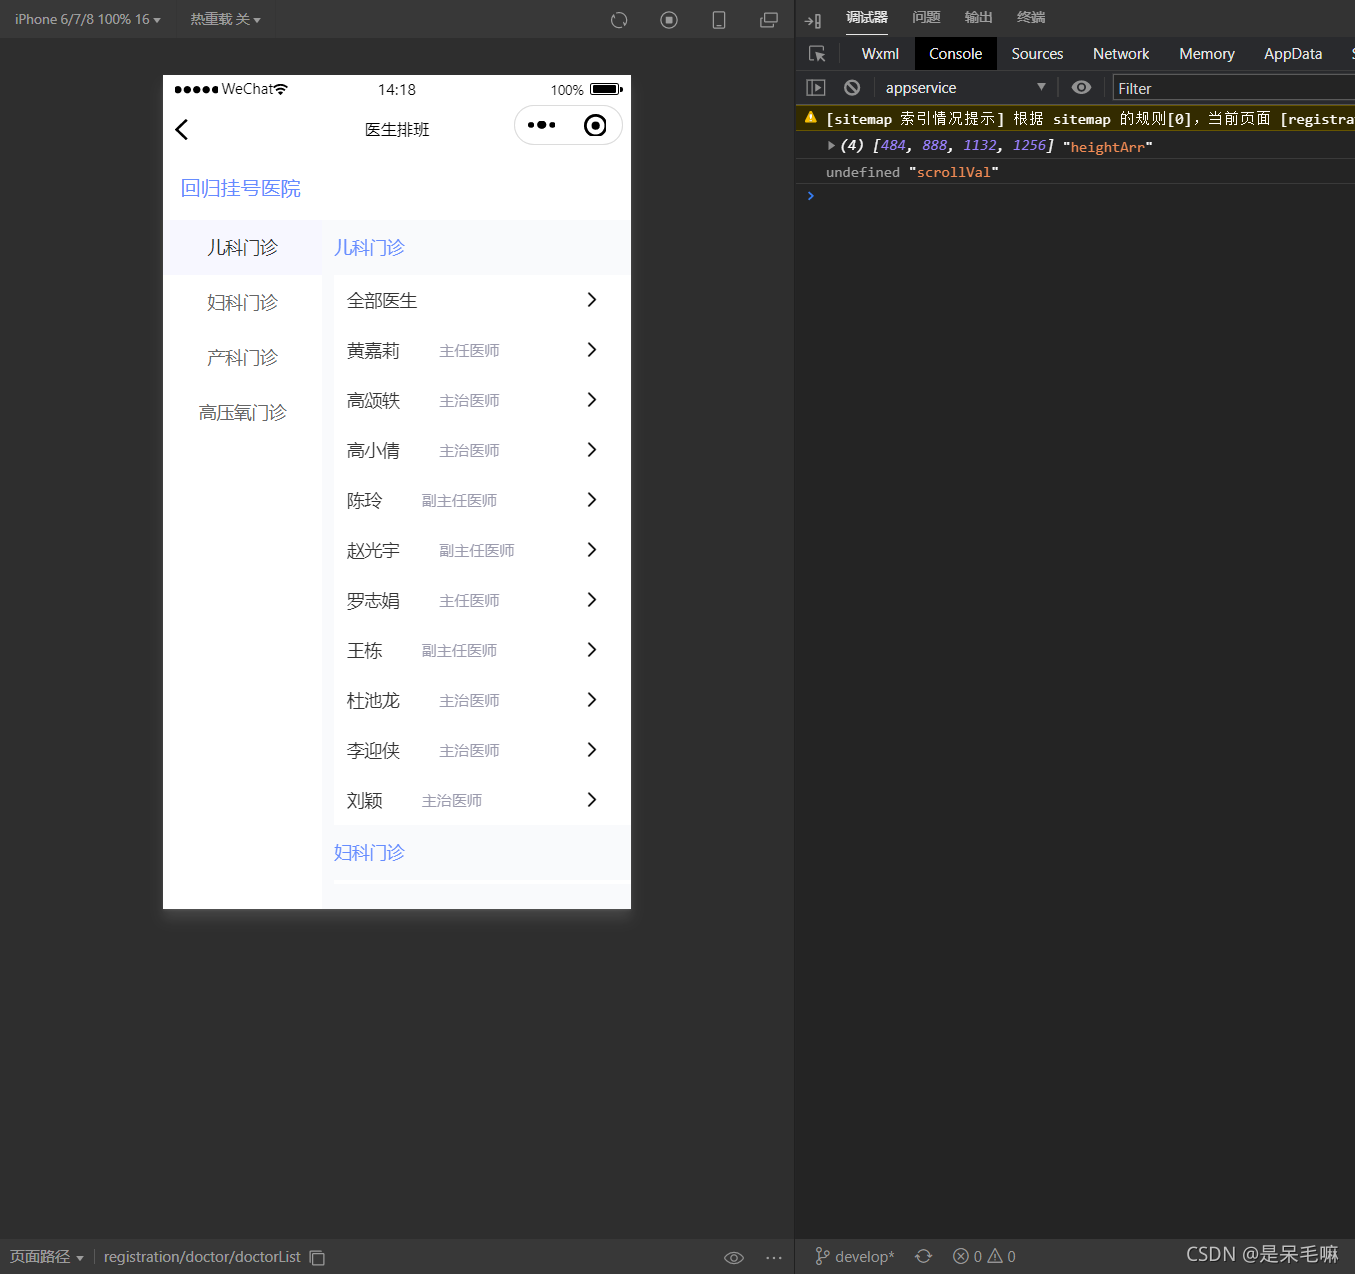The image size is (1355, 1274).
Task: Click the chevron for 刘颖
Action: point(592,800)
